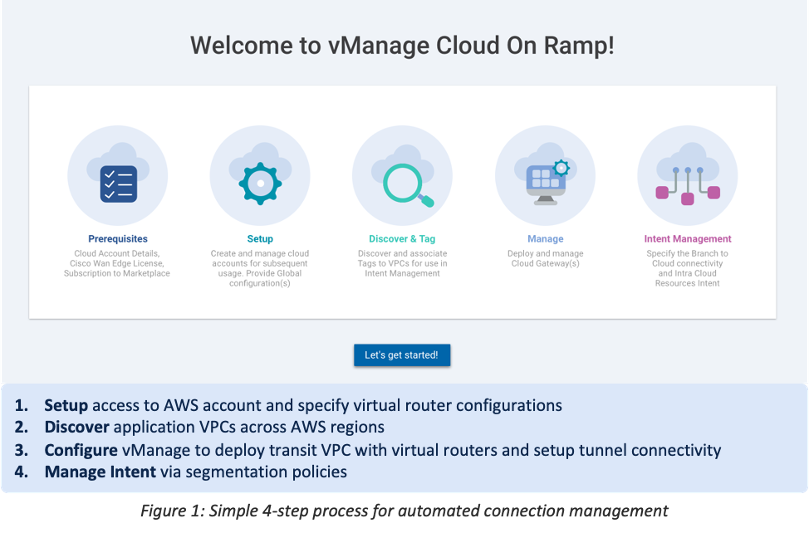Select the "Create and manage cloud accounts" description

(x=259, y=268)
